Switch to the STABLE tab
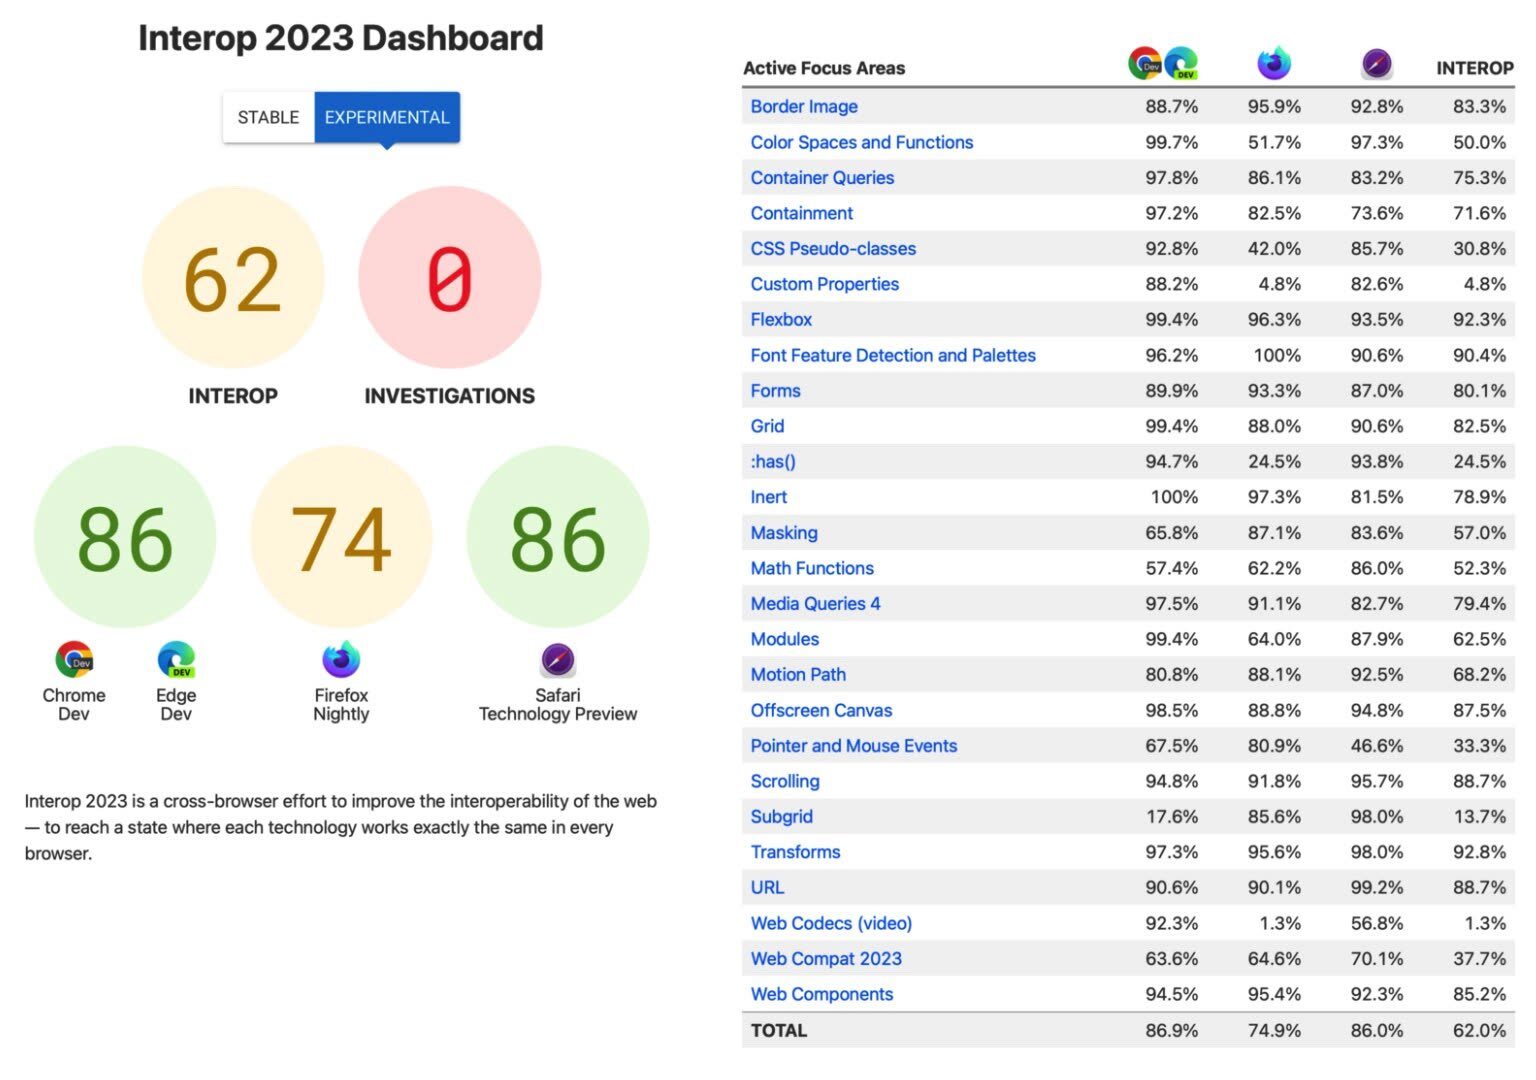 [x=268, y=117]
